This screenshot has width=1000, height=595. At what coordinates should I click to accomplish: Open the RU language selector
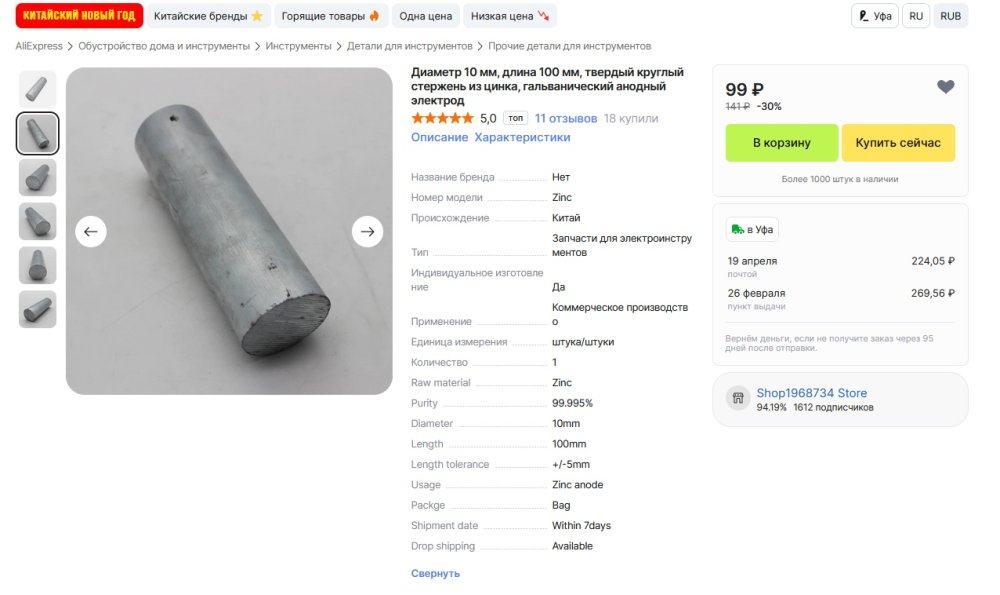(915, 16)
